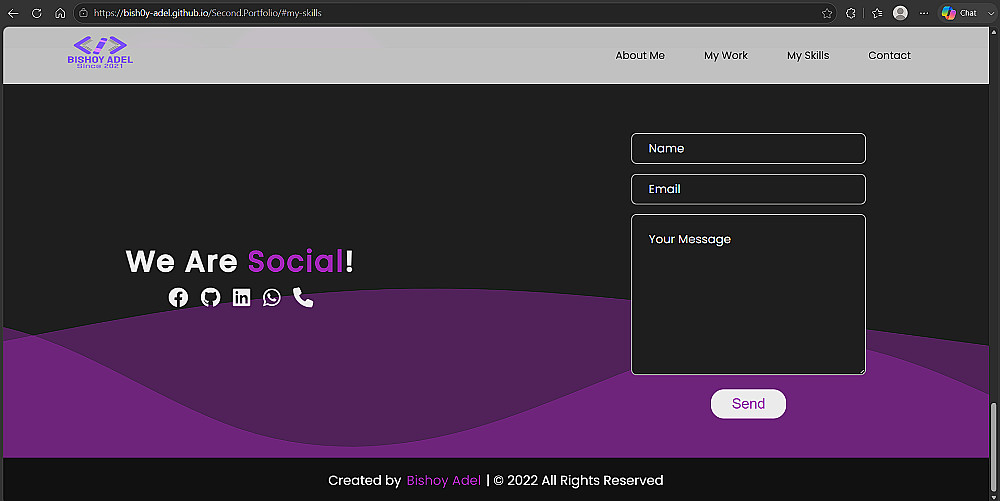Click the Bishoy Adel logo
The width and height of the screenshot is (1000, 501).
click(100, 52)
